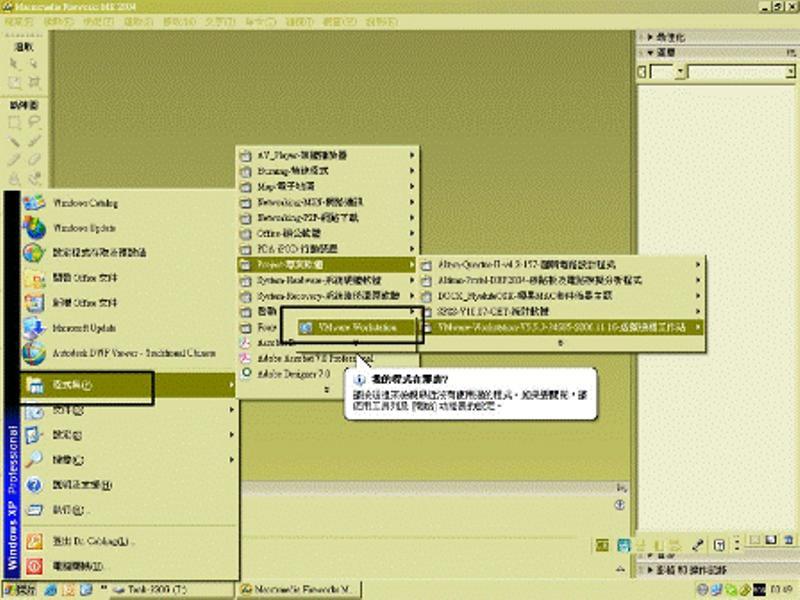
Task: Select the highlighted VMware-Workstation folder entry
Action: click(561, 328)
